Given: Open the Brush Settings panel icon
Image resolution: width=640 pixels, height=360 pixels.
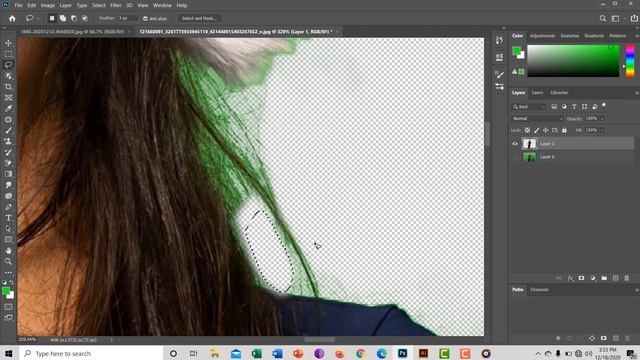Looking at the screenshot, I should 499,74.
